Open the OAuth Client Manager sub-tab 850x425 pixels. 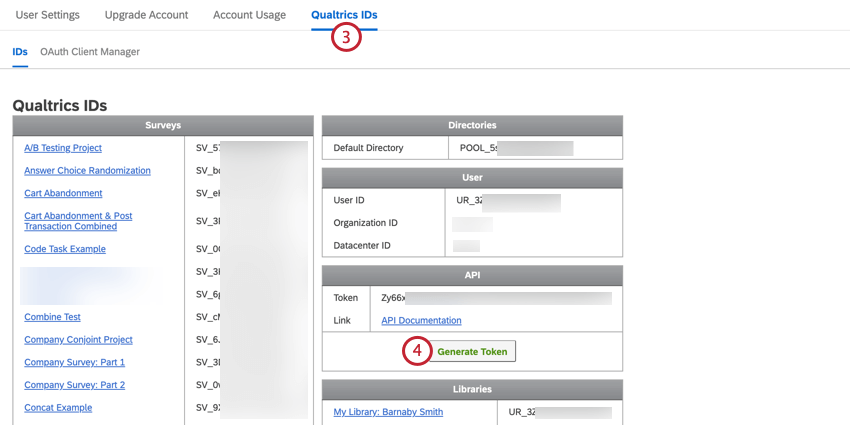point(90,51)
